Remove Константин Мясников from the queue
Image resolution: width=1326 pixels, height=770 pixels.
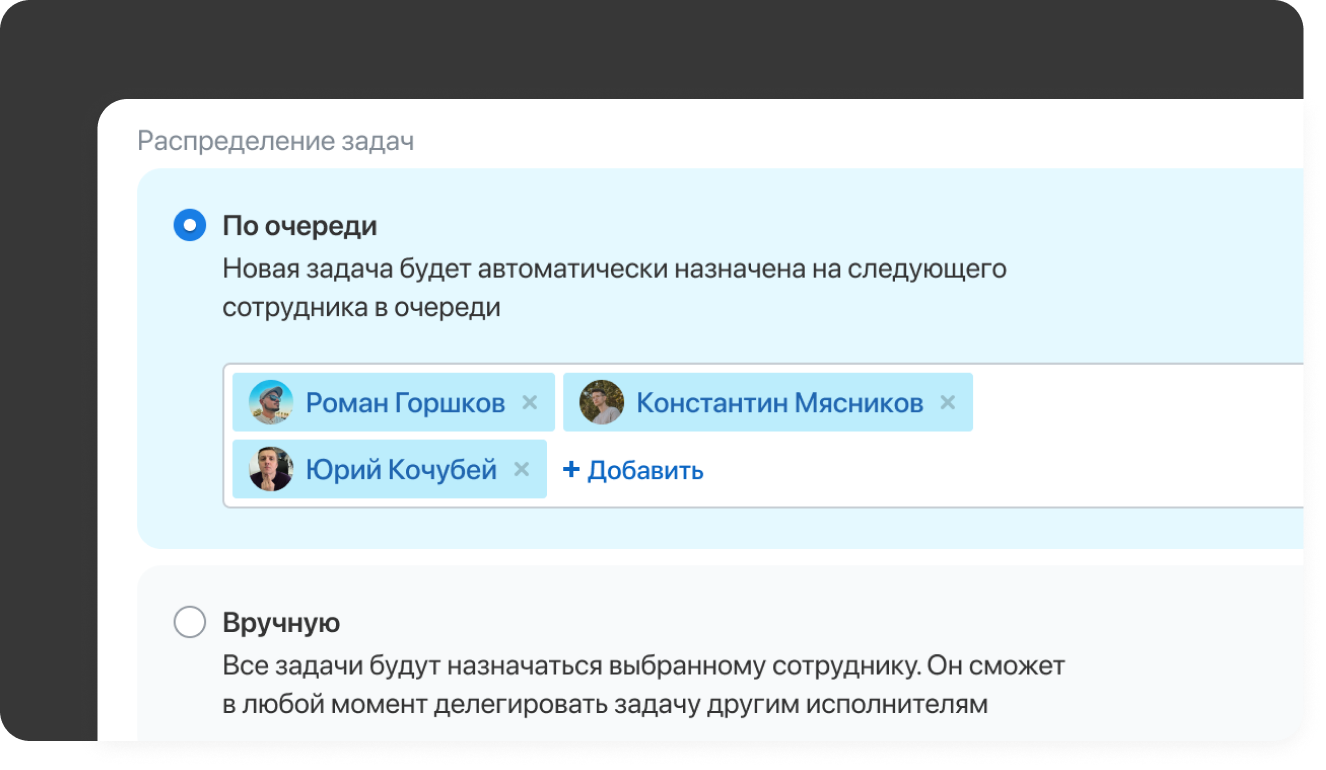point(948,402)
